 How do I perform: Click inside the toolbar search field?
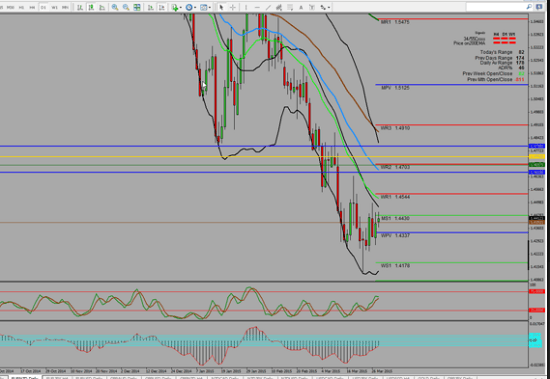point(495,7)
